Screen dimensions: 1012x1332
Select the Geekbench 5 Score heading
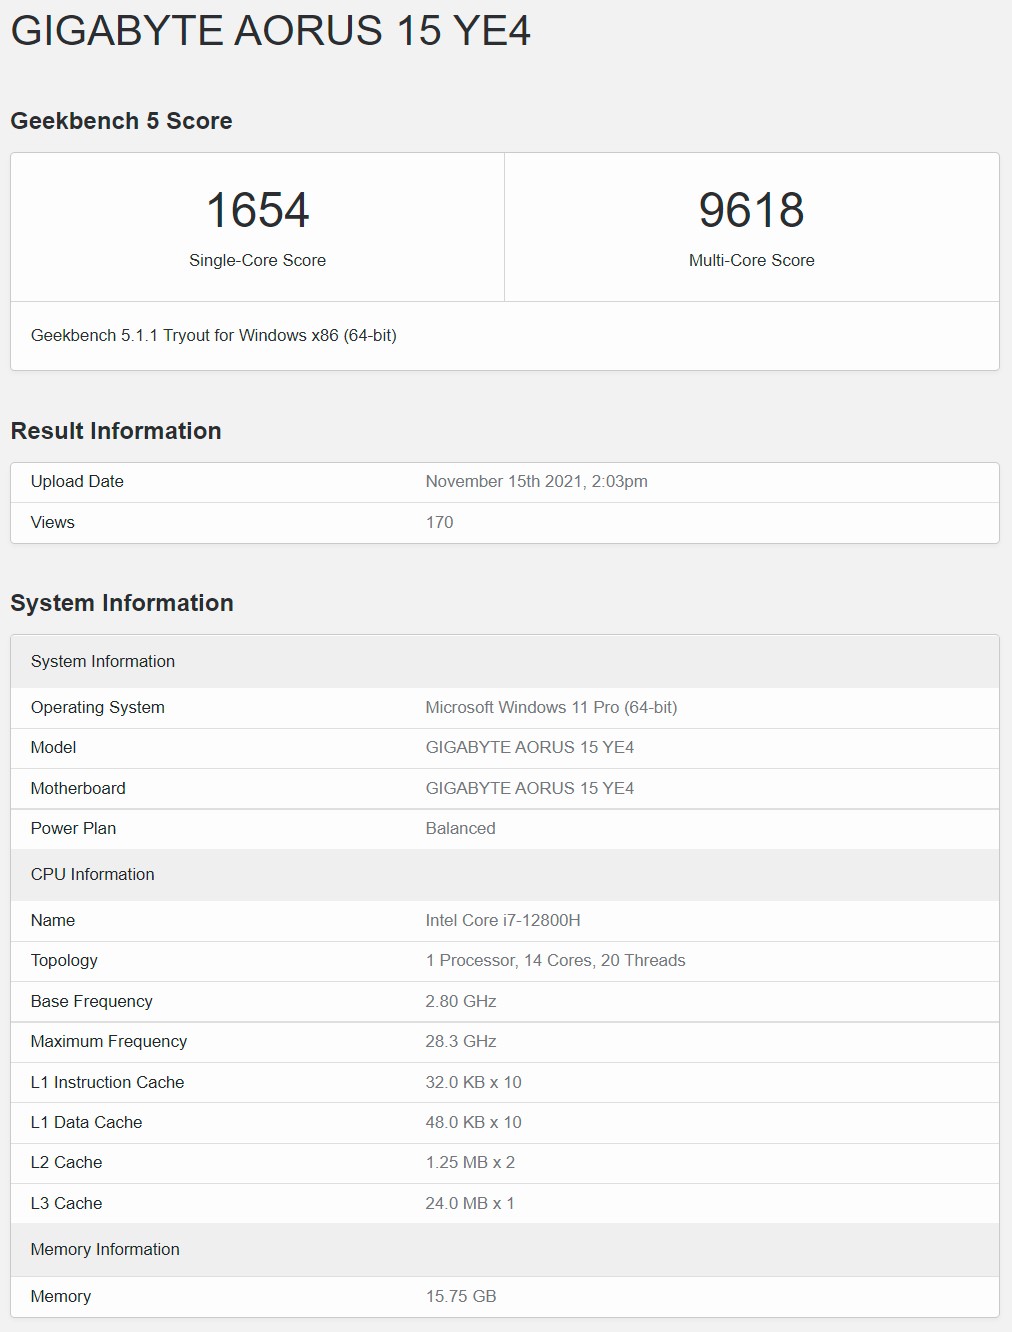(121, 121)
